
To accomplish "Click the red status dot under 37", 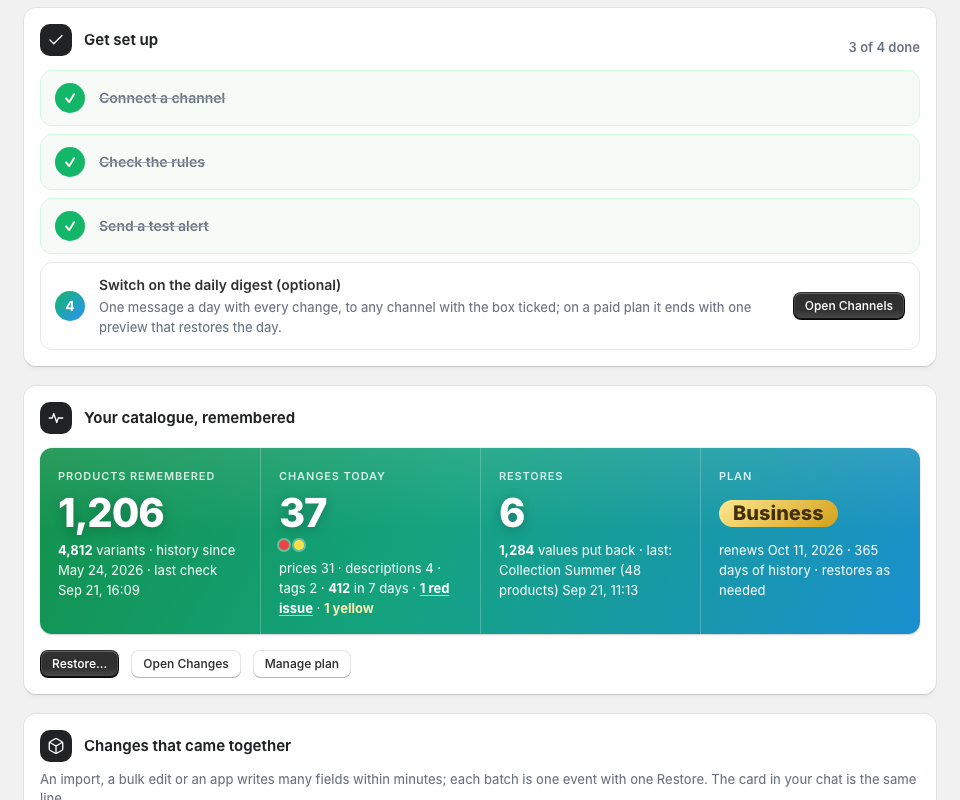I will click(x=283, y=545).
